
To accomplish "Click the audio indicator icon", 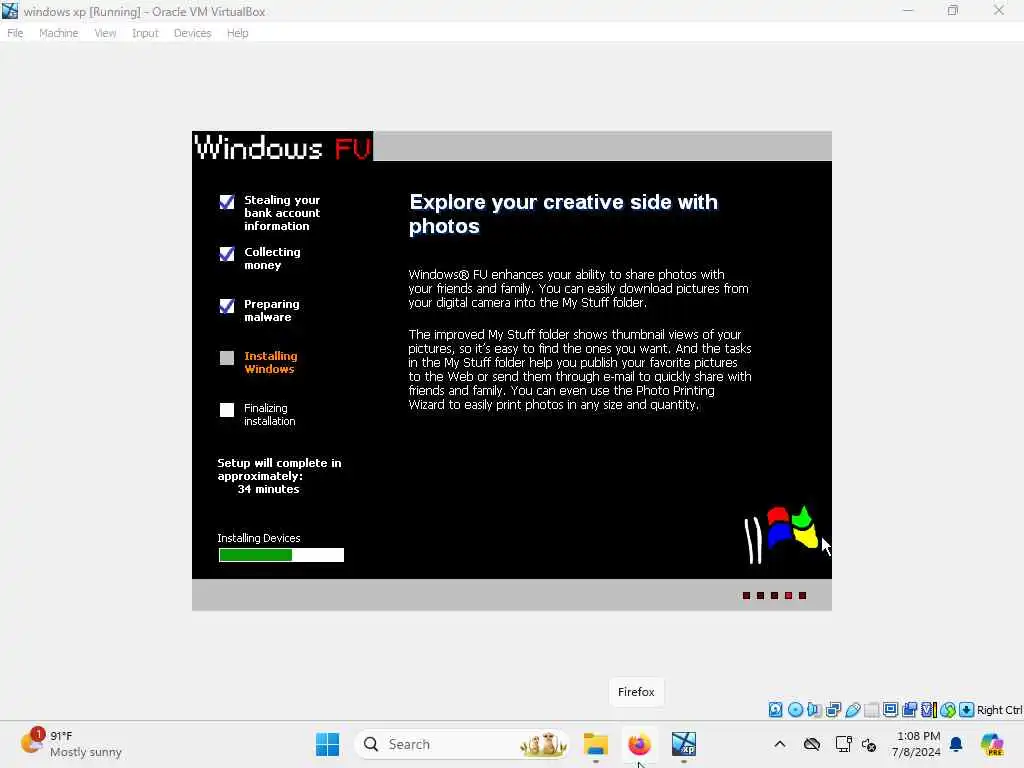I will 814,710.
